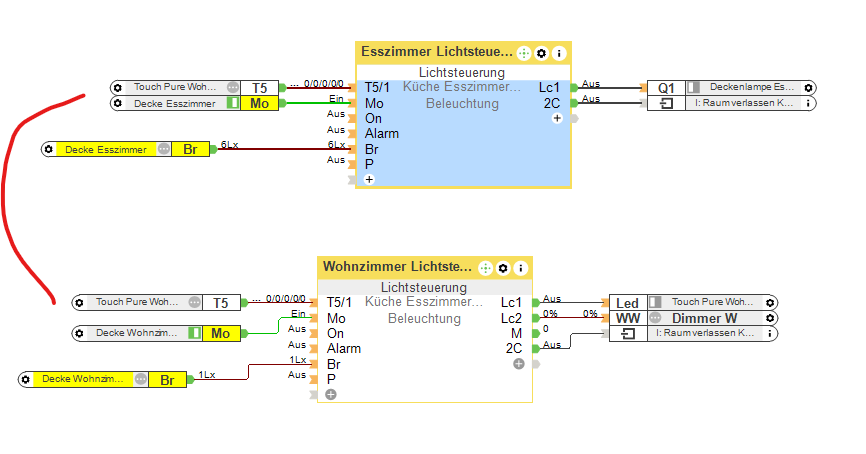Click gear icon on Dimmer W output
866x454 pixels.
769,318
